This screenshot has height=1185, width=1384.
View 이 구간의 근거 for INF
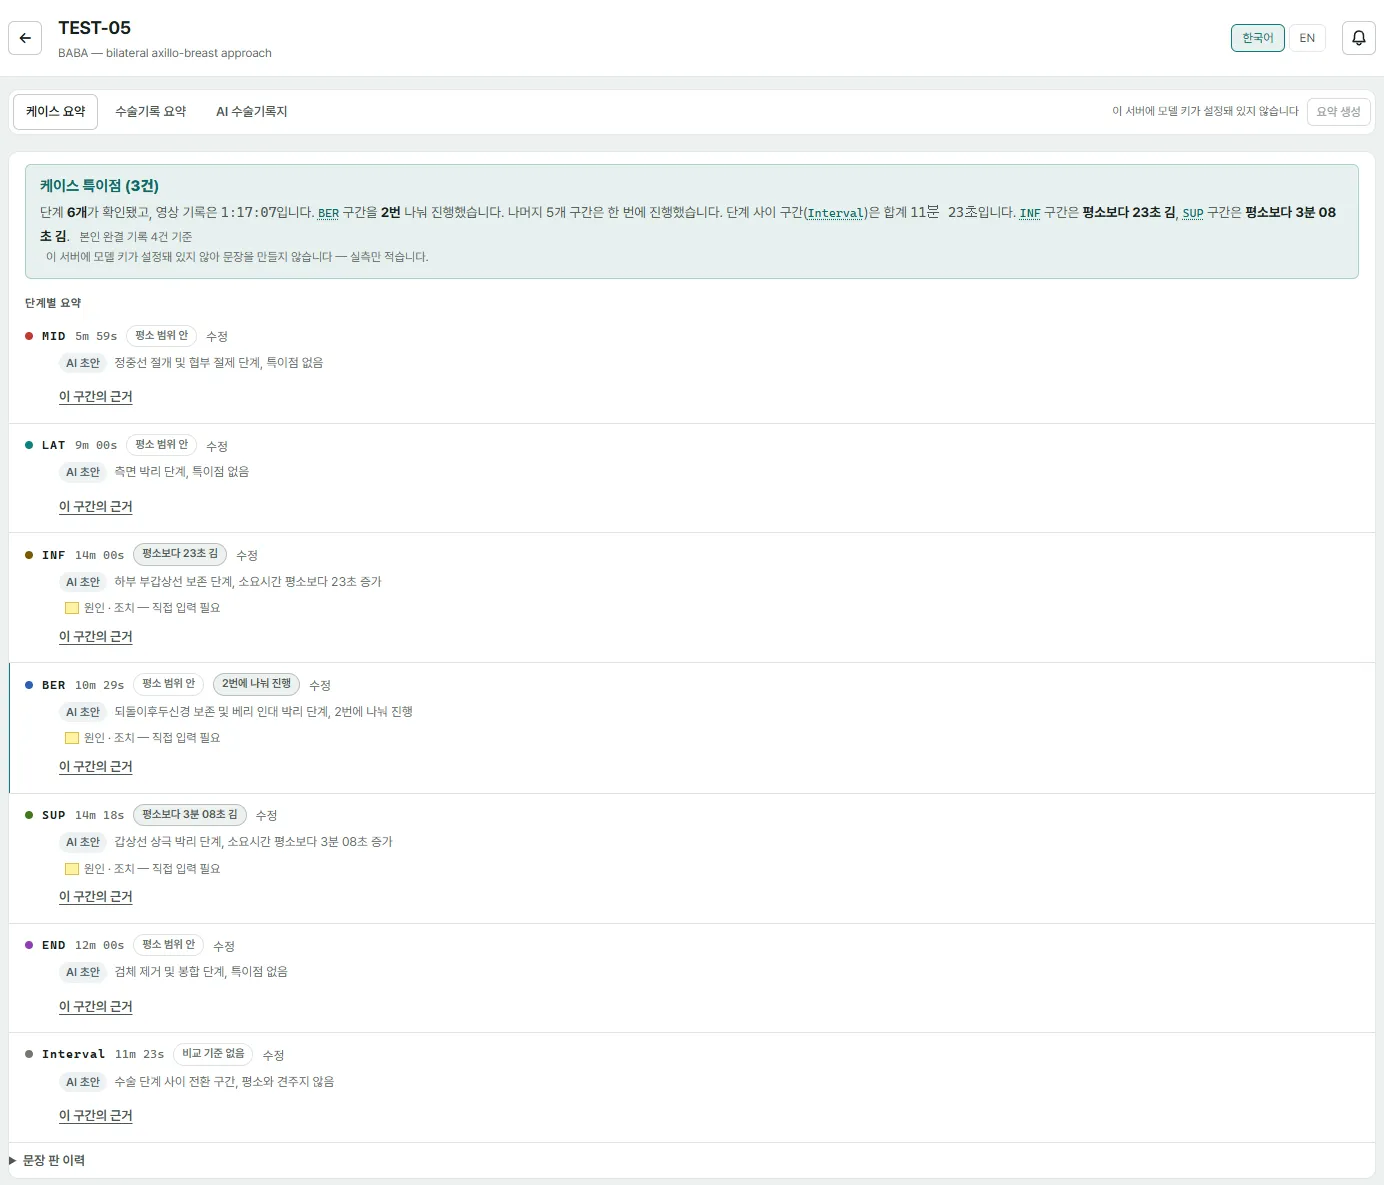(x=96, y=637)
